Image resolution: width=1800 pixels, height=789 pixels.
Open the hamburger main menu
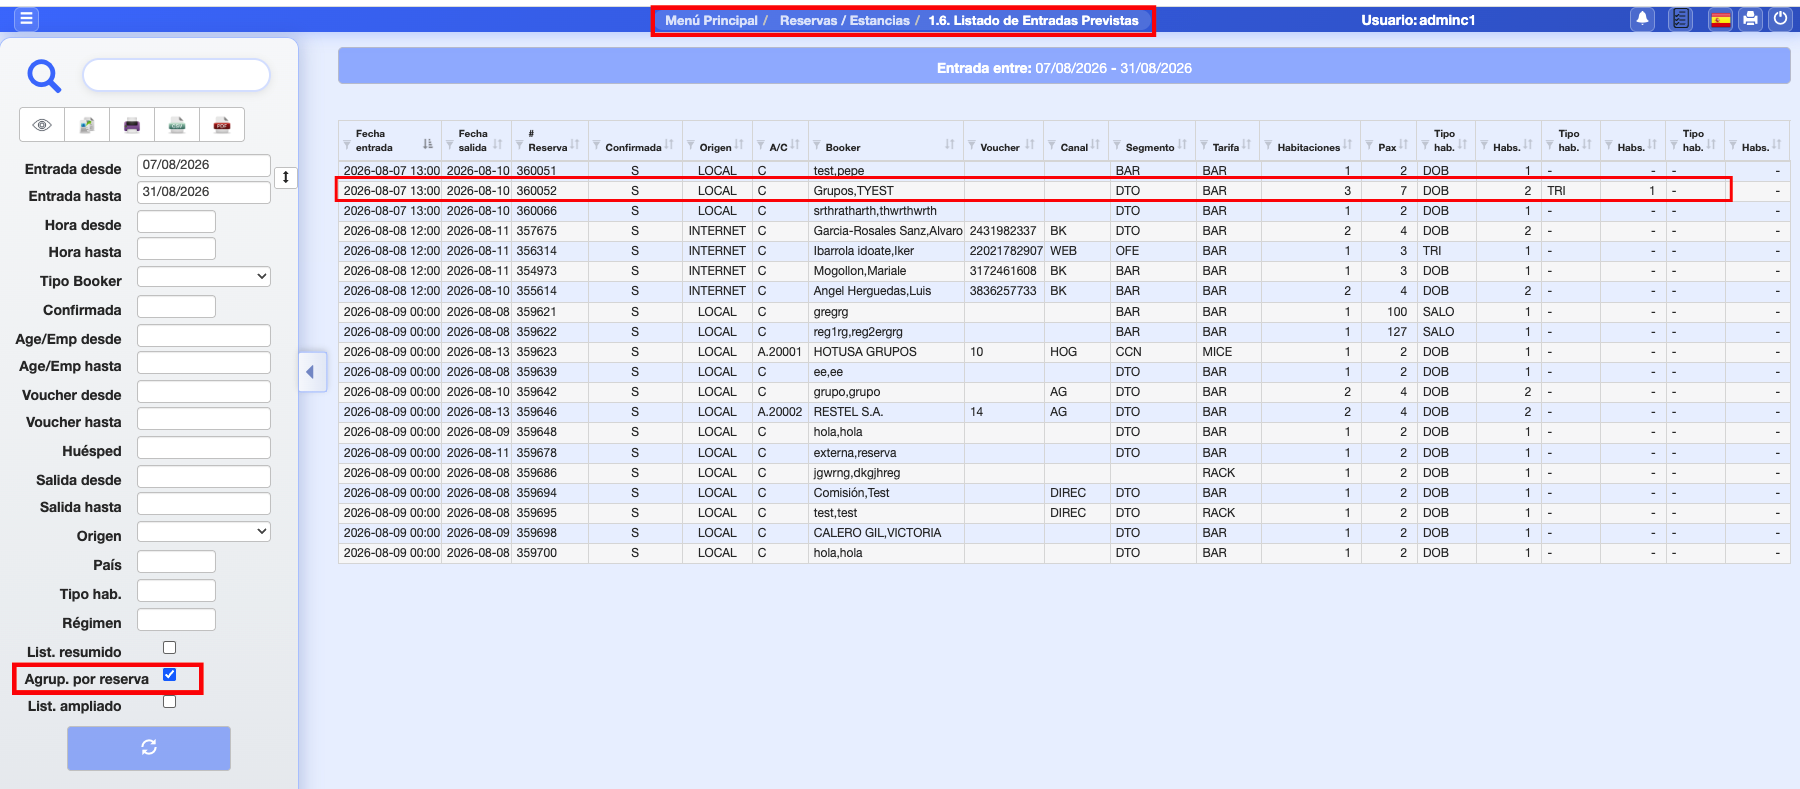[x=26, y=19]
